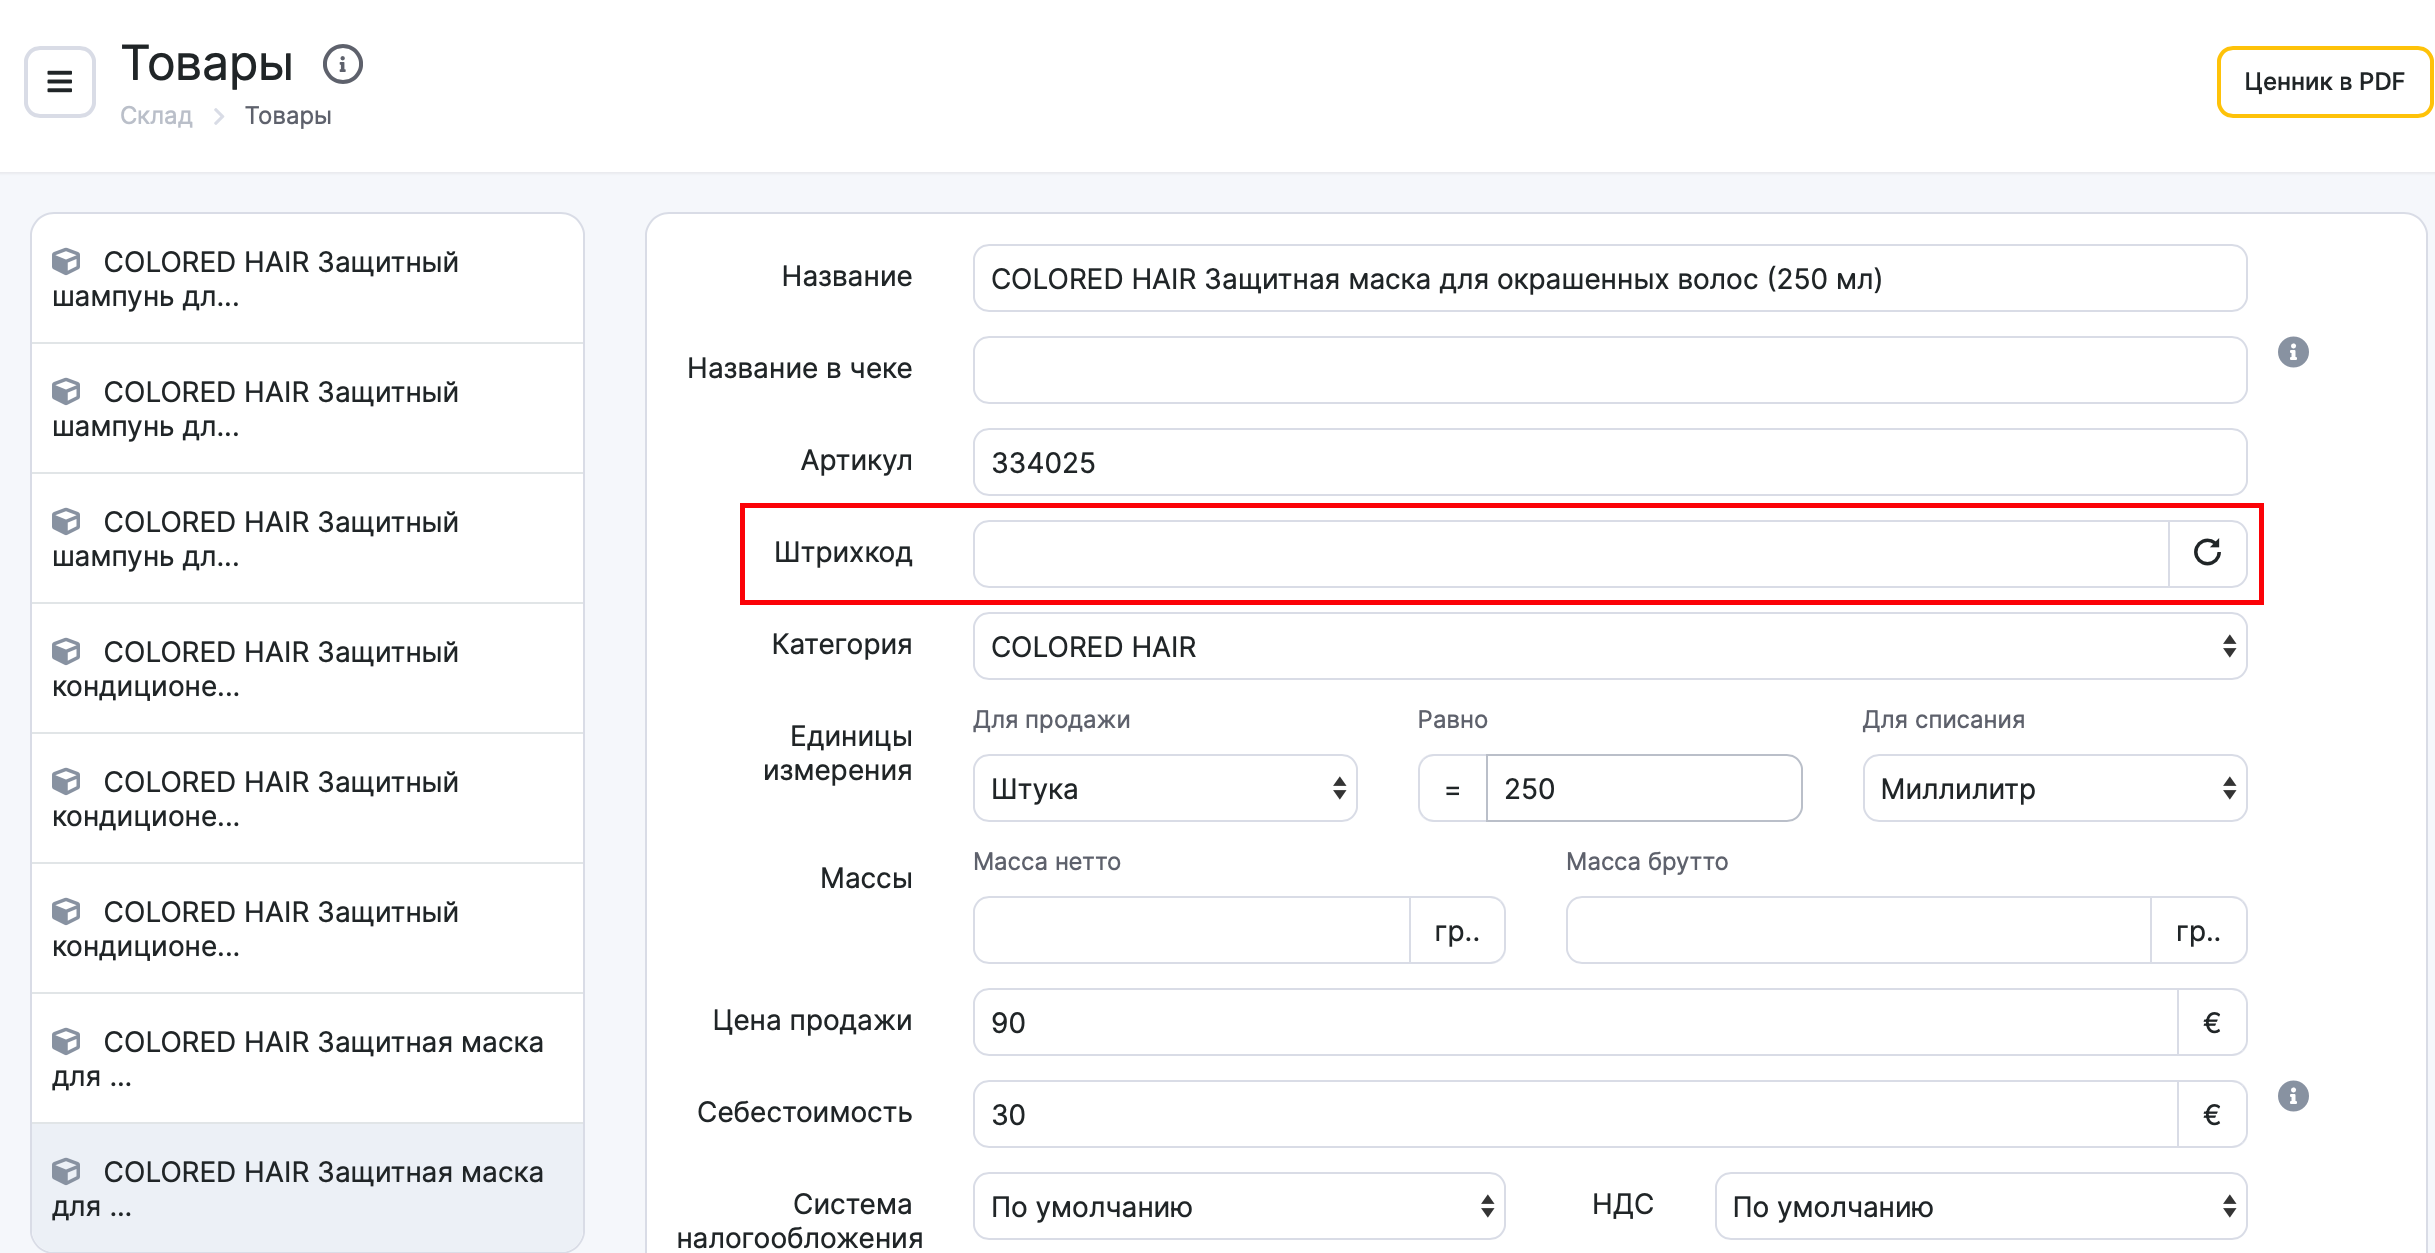
Task: Click box icon of first кондиционер item
Action: click(66, 652)
